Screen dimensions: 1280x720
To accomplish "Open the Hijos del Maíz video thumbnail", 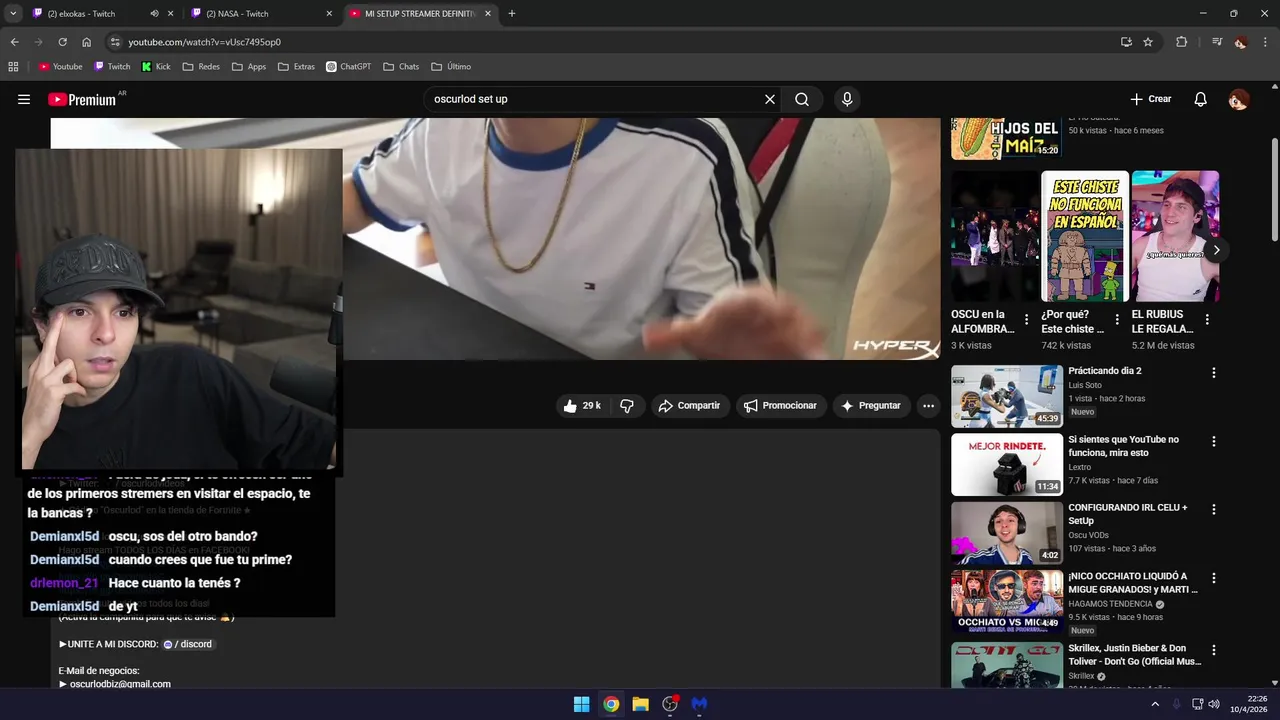I will click(1007, 138).
